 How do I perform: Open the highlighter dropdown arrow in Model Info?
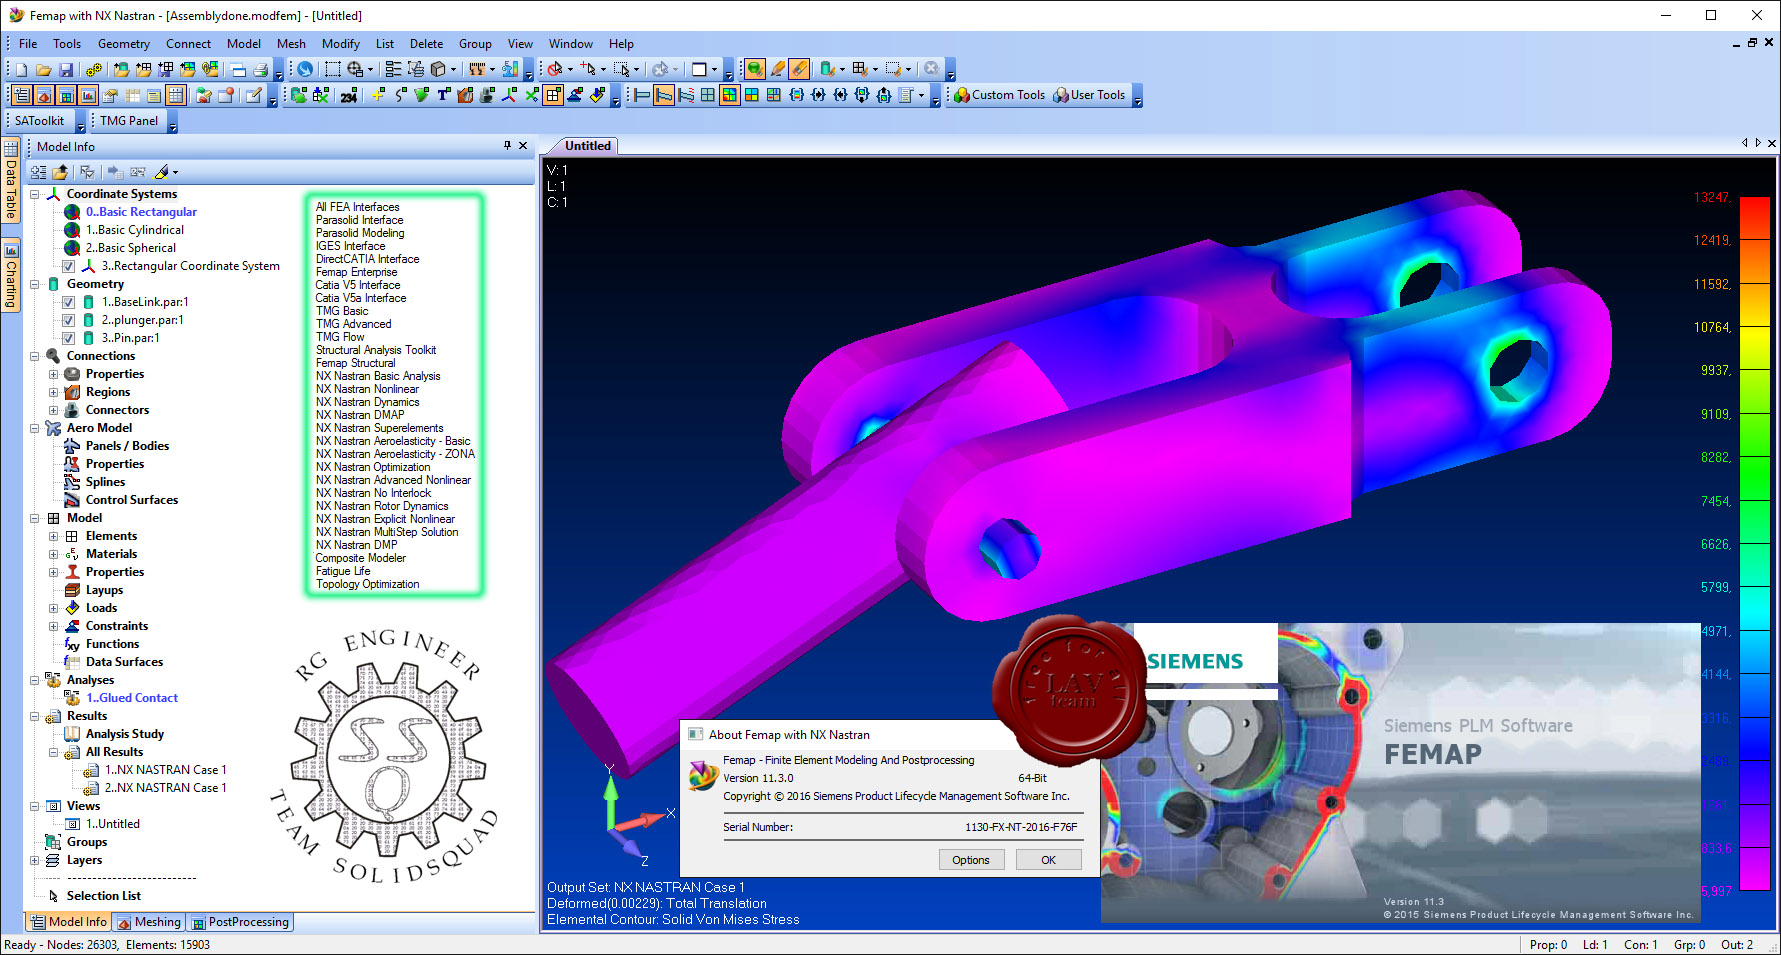[176, 172]
